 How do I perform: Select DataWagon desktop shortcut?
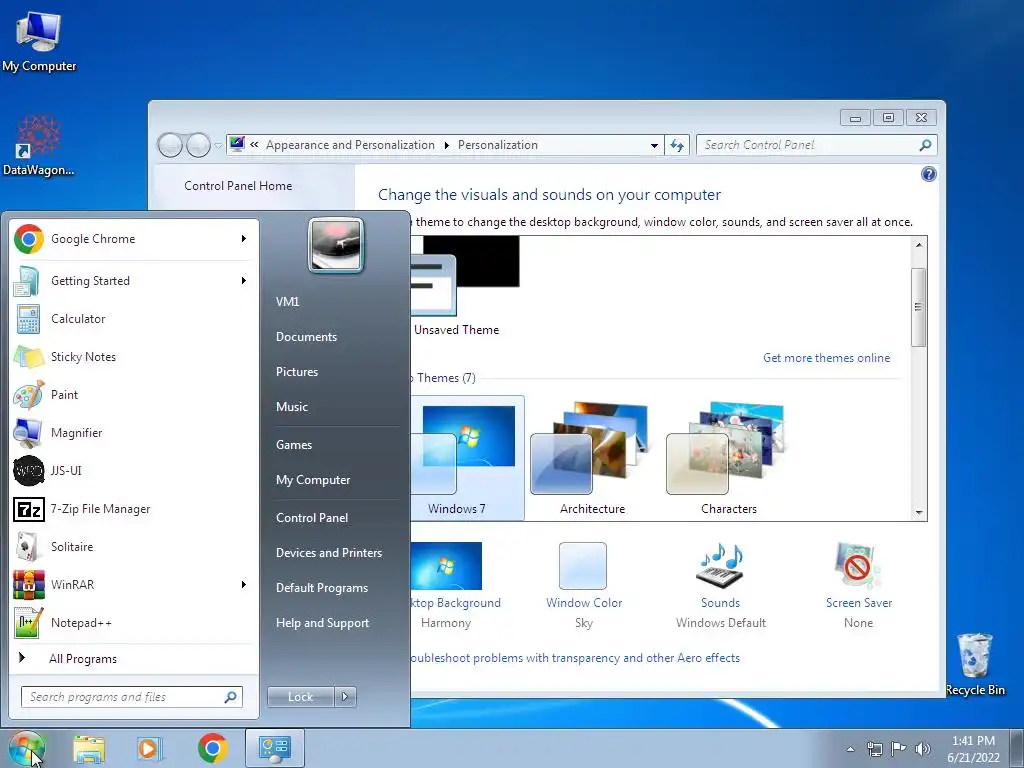(39, 145)
